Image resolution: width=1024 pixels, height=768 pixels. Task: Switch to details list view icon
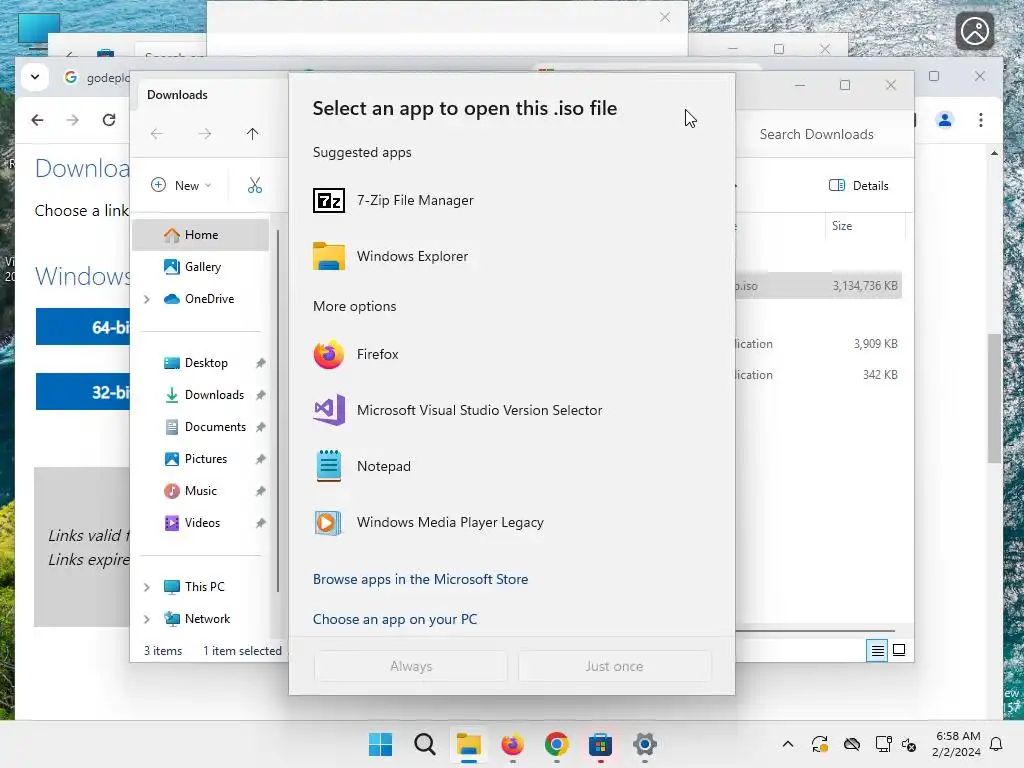(877, 650)
